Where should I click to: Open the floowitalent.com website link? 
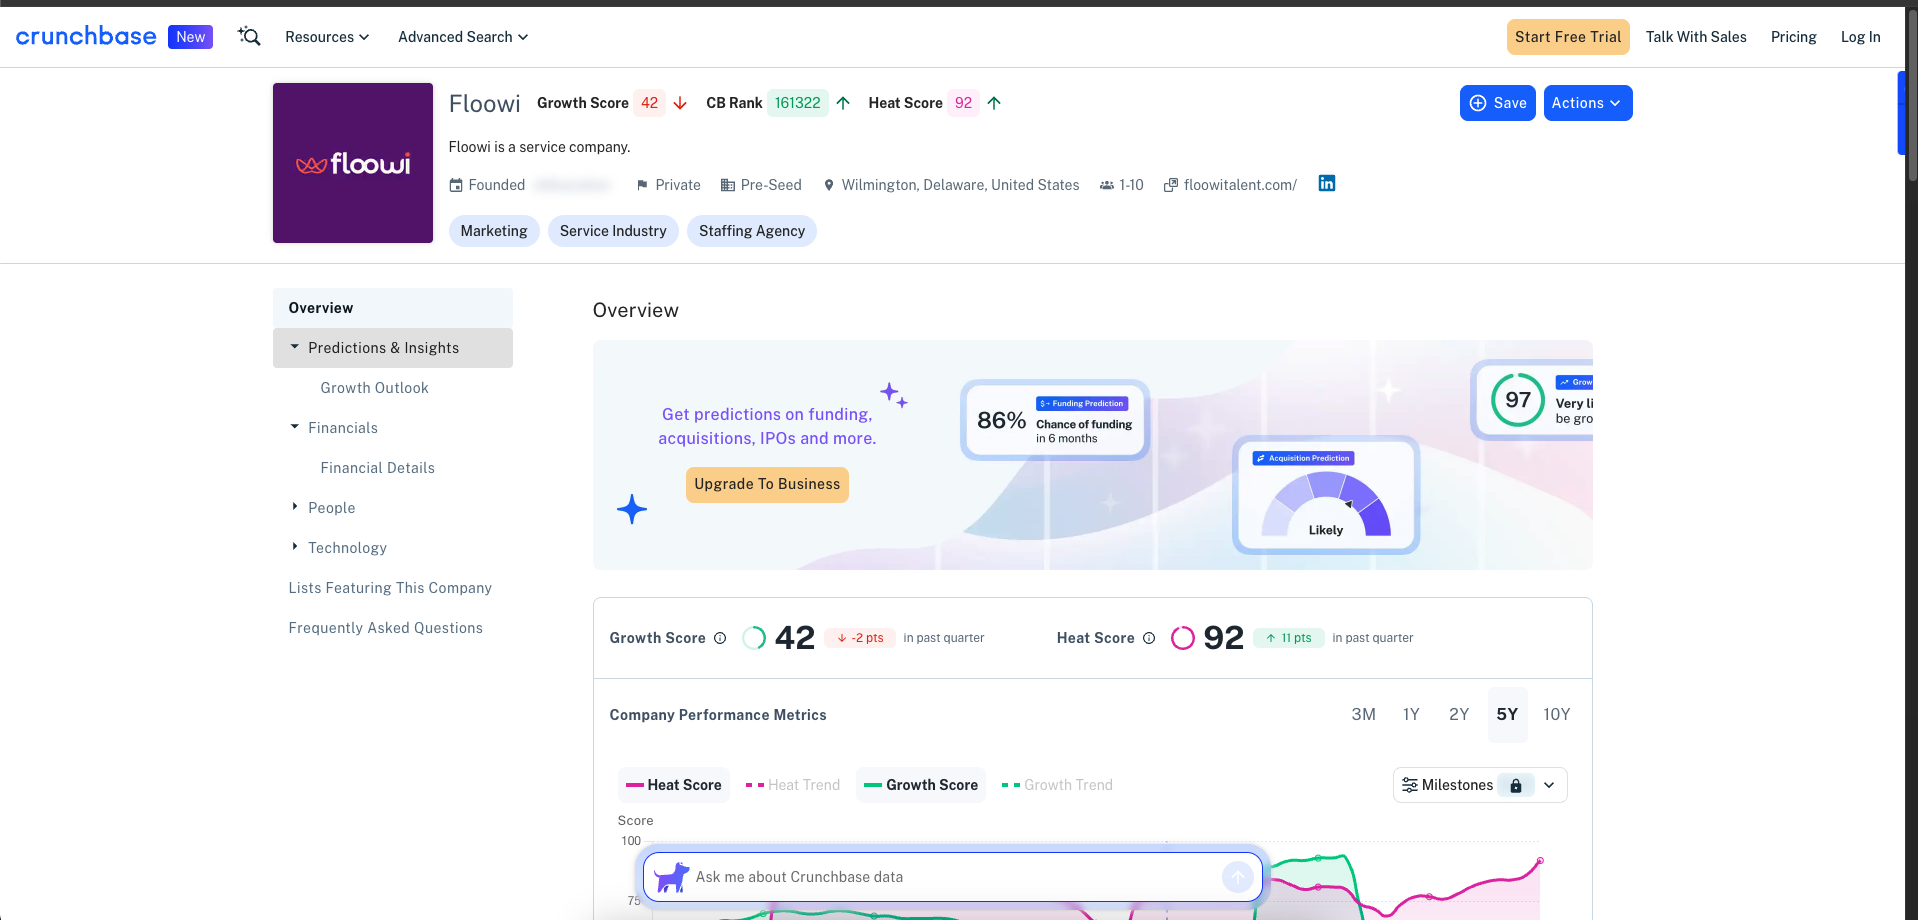point(1239,184)
